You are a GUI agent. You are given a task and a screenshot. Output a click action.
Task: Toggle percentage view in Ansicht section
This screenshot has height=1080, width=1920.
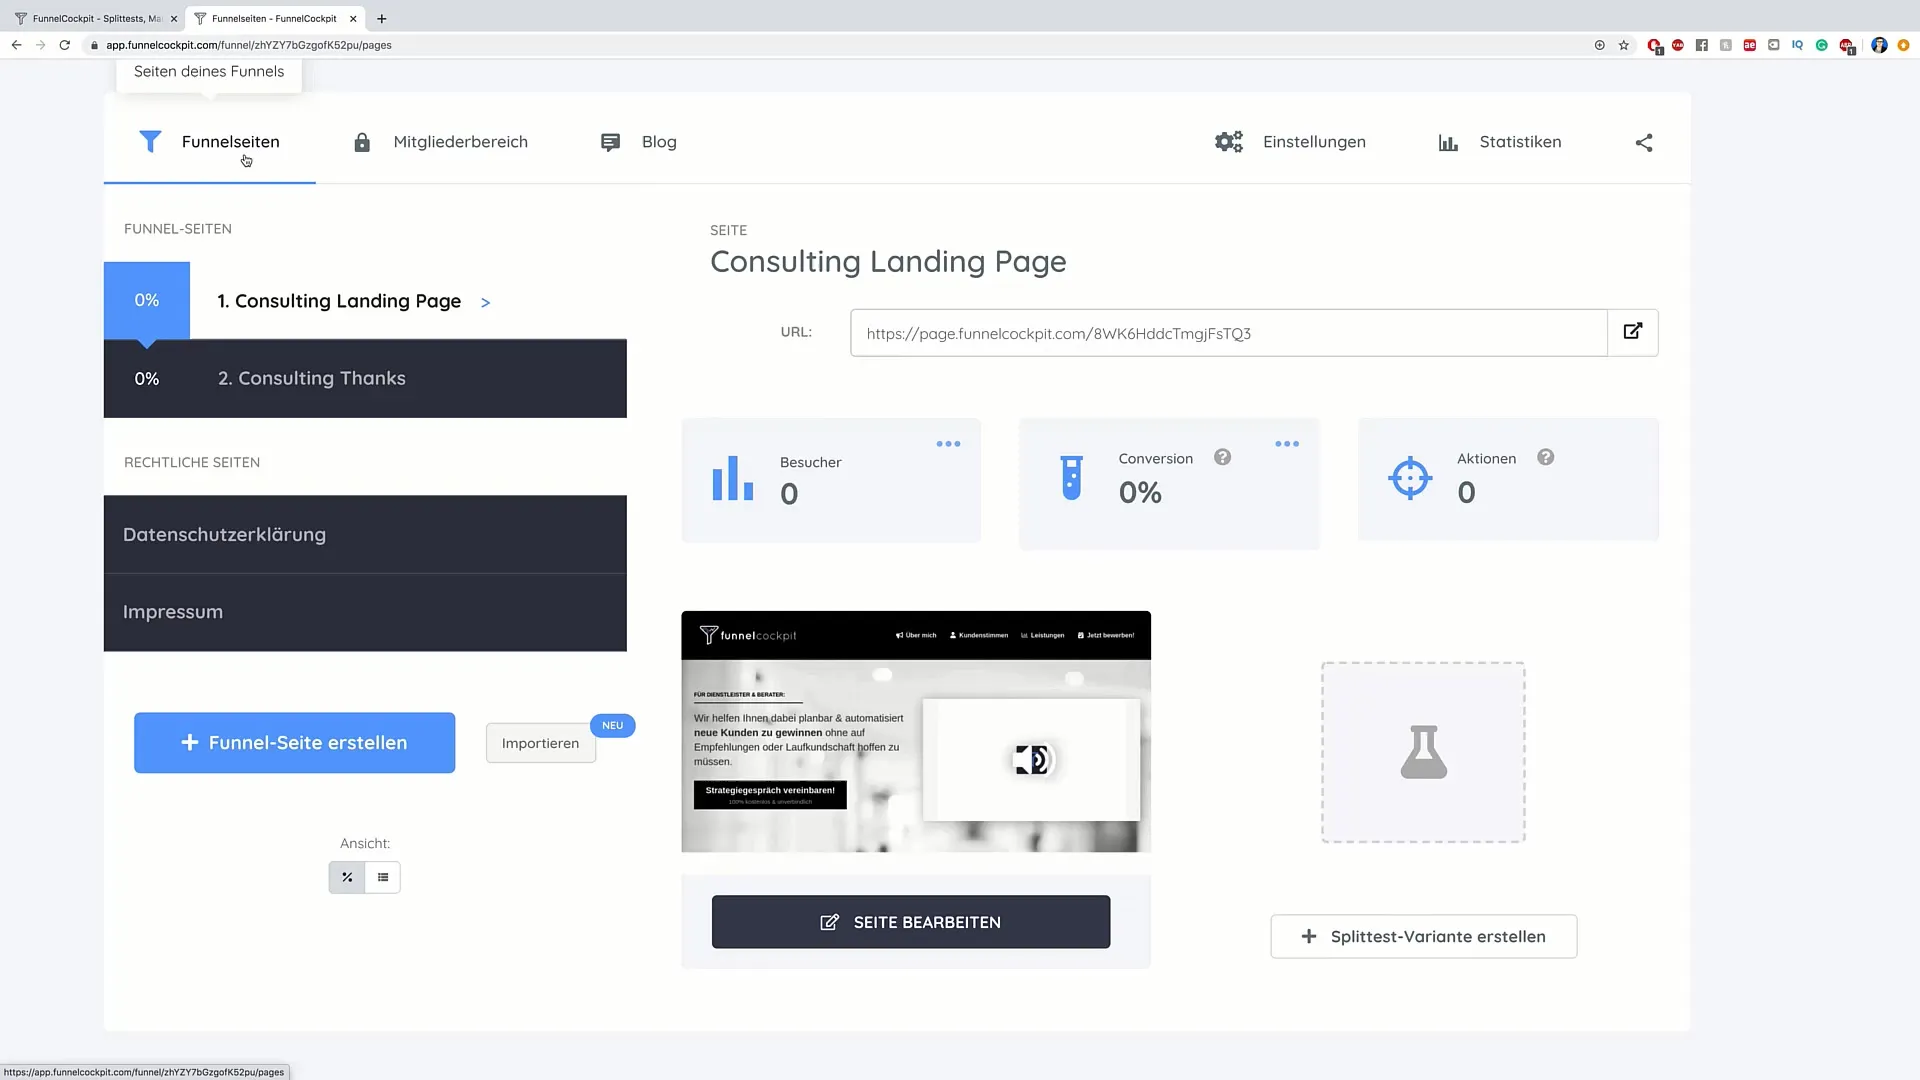[347, 876]
